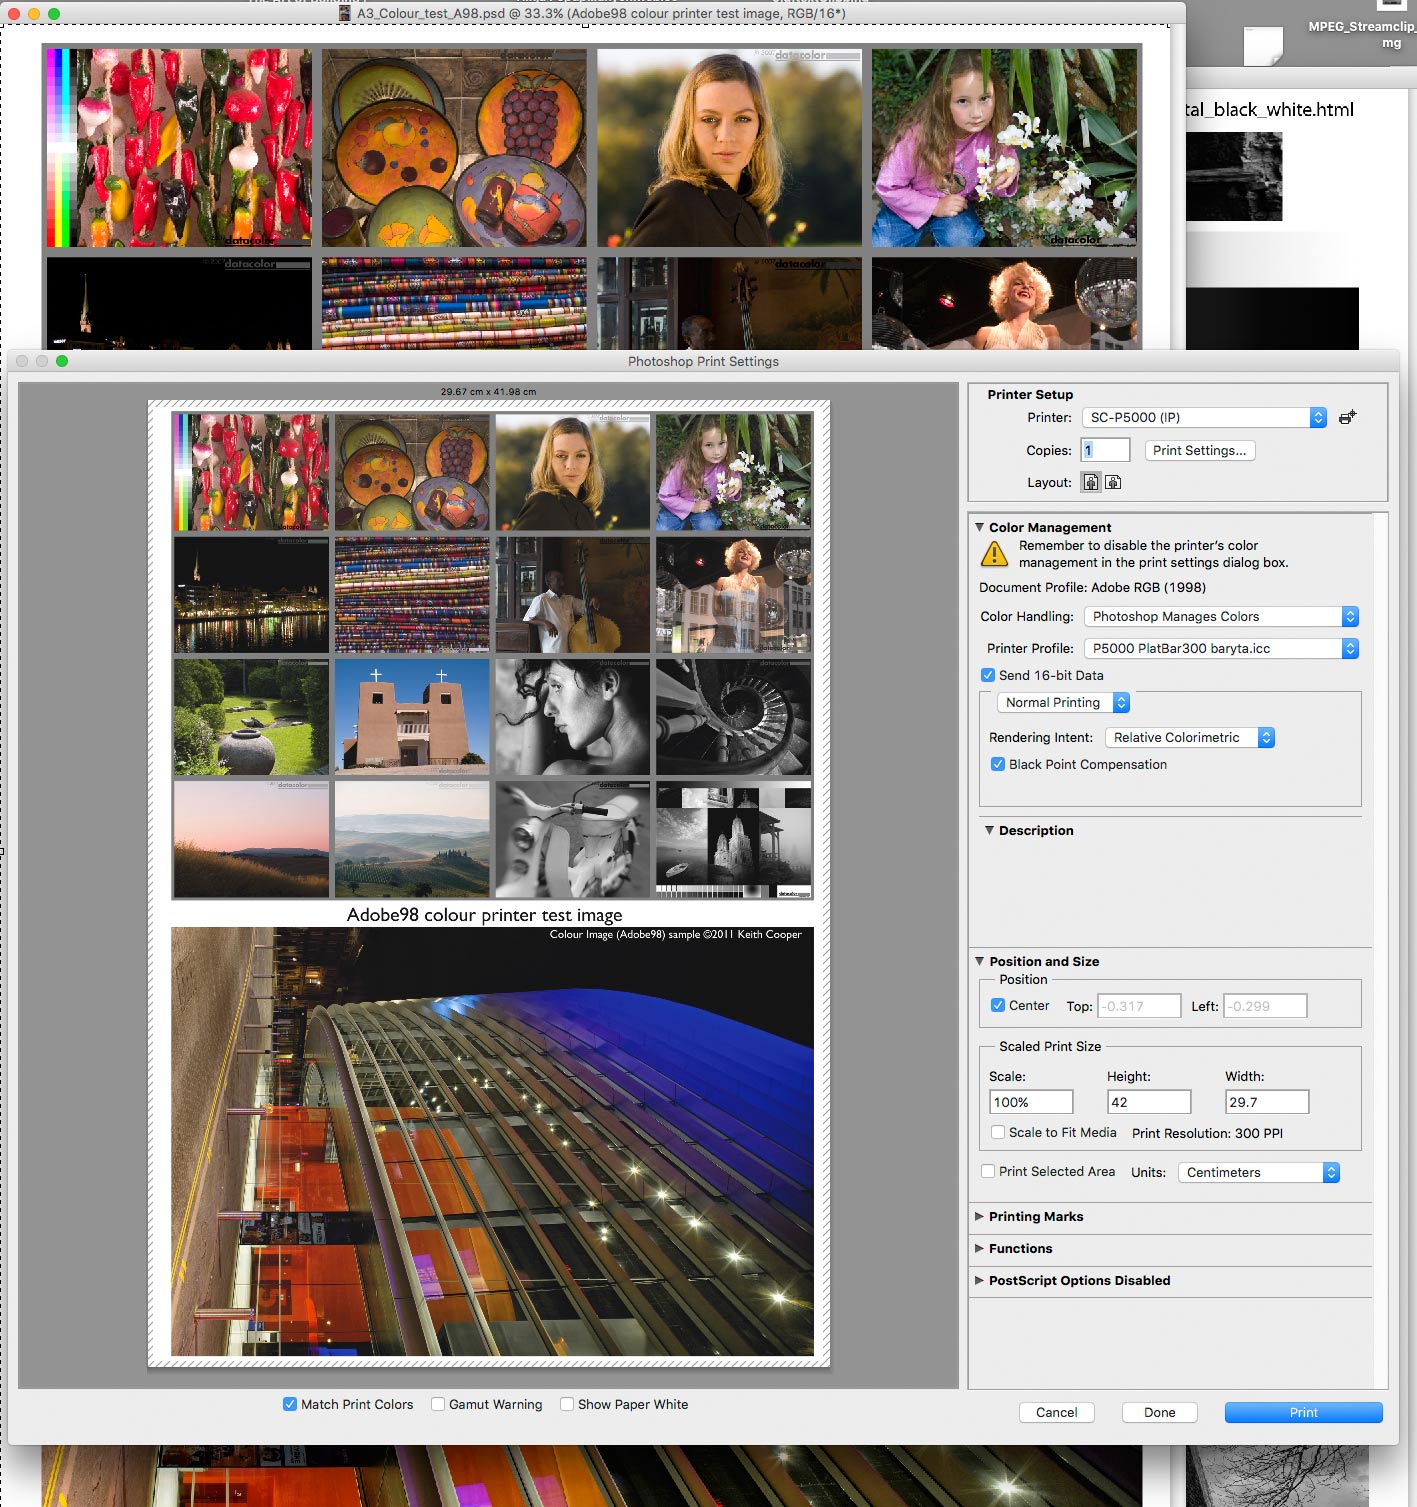The image size is (1417, 1507).
Task: Click the Height field showing 42
Action: pyautogui.click(x=1149, y=1102)
